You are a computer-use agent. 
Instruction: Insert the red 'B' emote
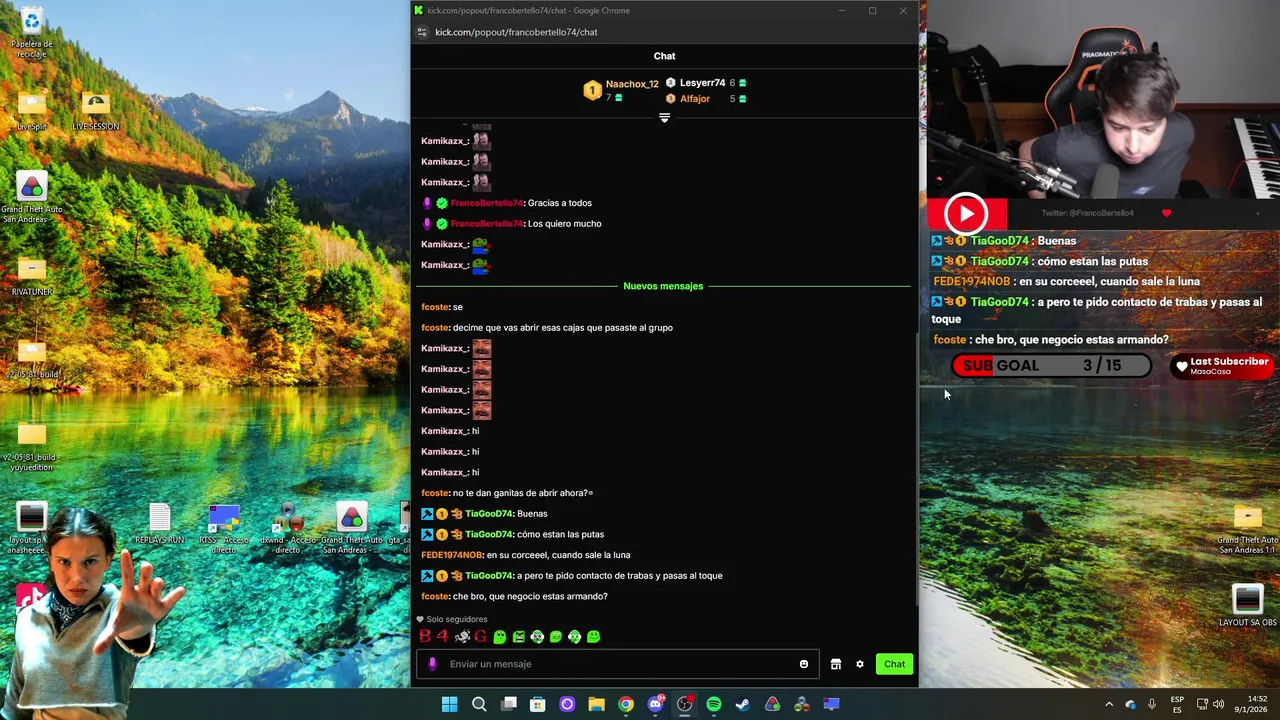coord(425,636)
